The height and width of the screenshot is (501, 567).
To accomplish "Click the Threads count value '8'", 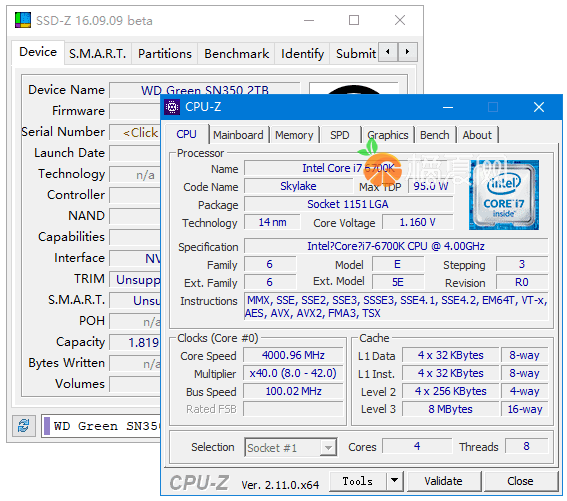I will point(526,446).
